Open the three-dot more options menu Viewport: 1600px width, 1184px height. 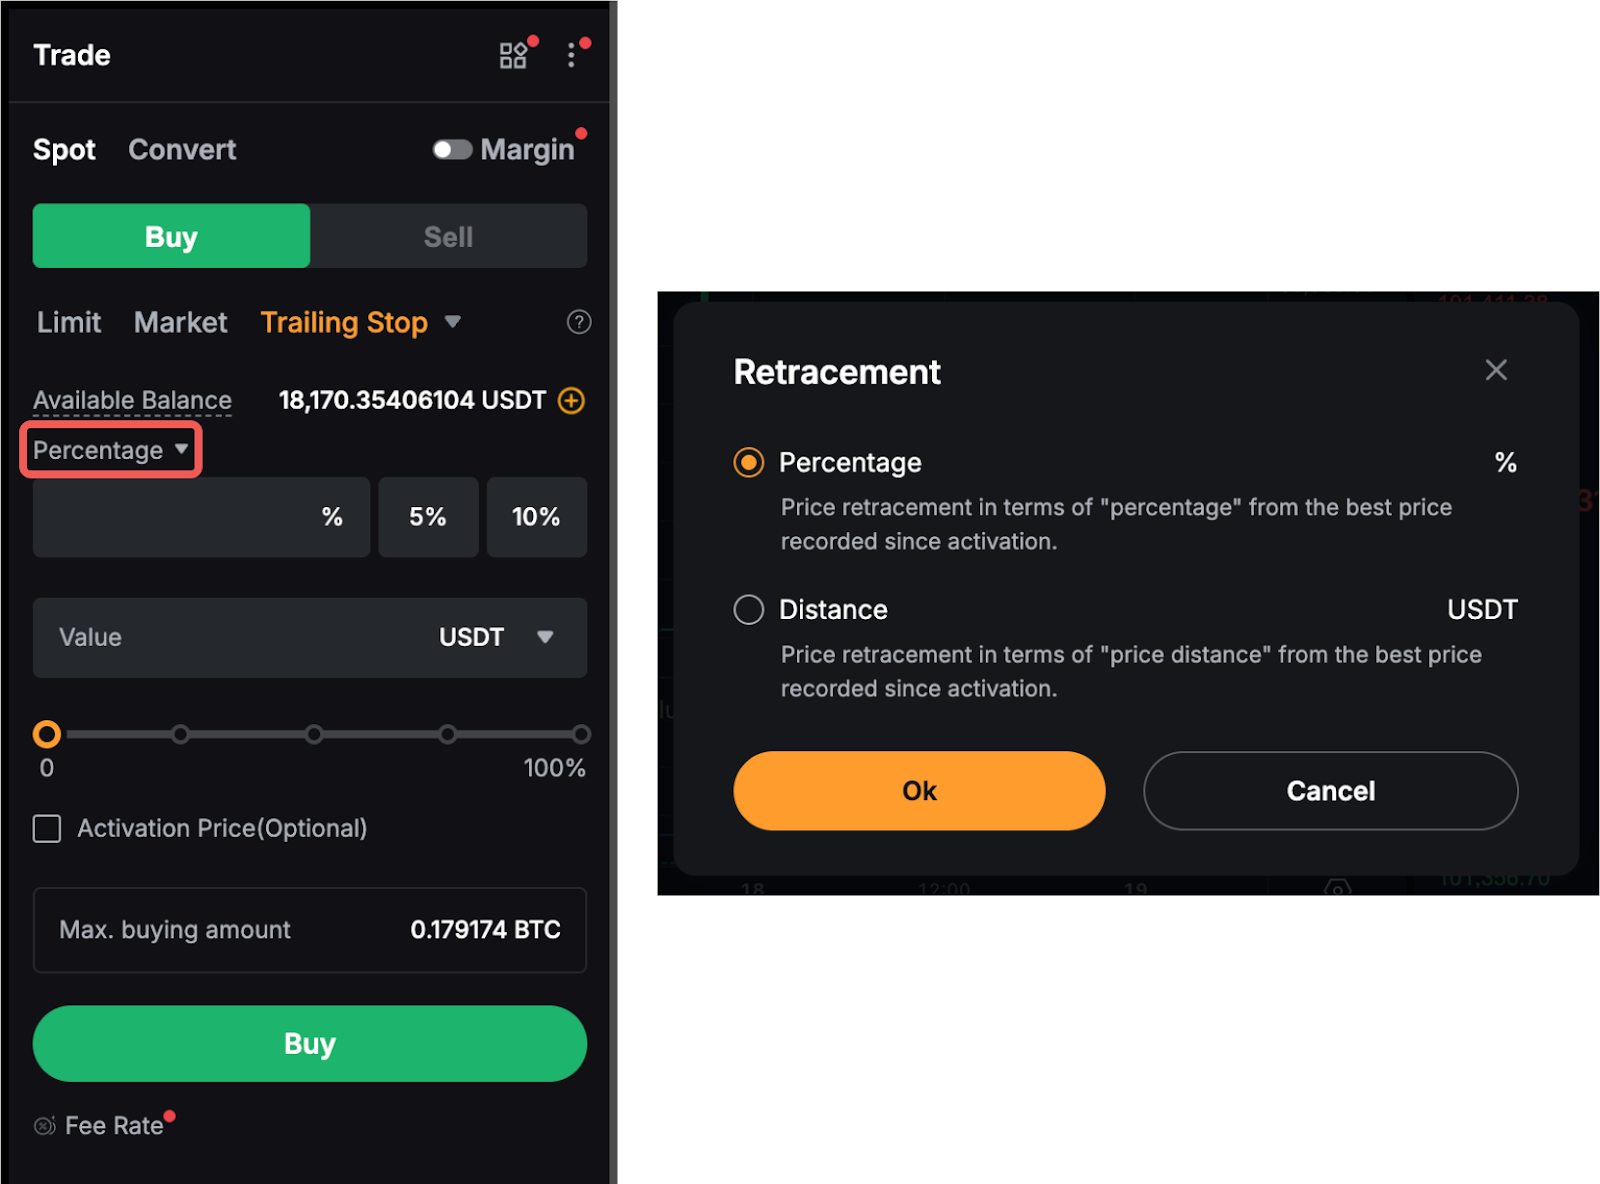tap(571, 55)
